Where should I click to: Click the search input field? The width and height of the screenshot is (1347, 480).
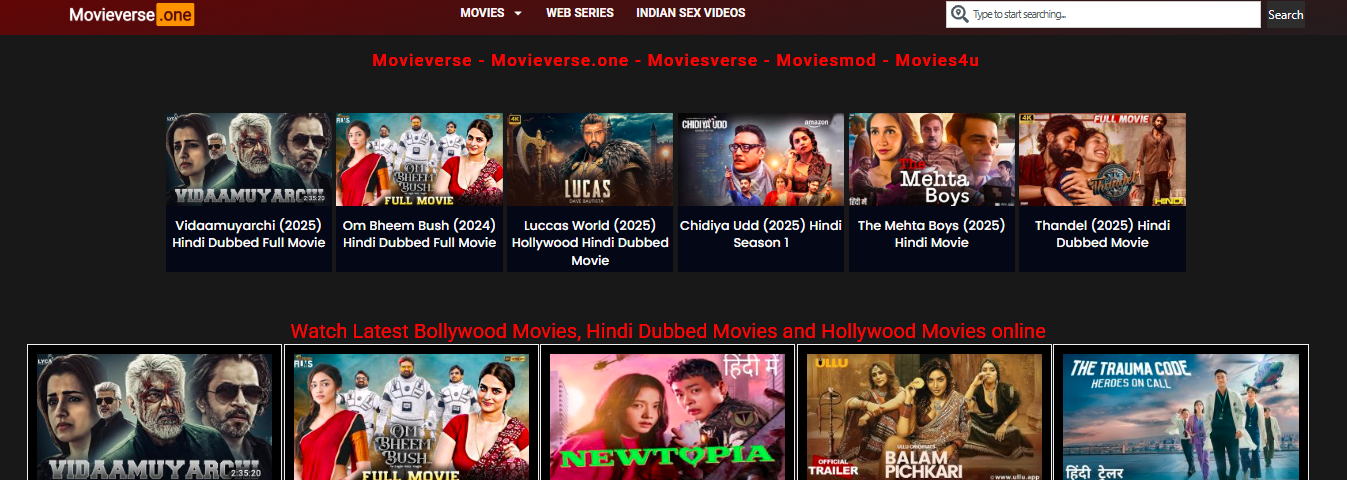(1103, 14)
